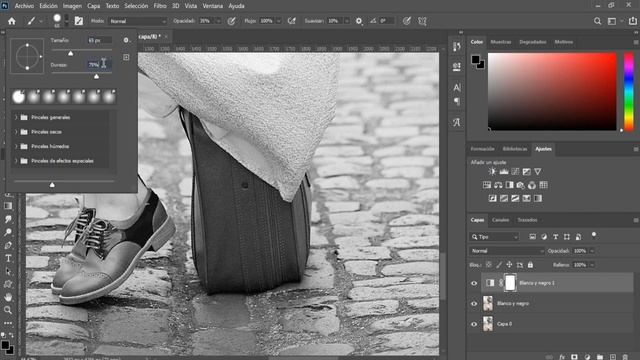
Task: Open the Opacidad dropdown in options bar
Action: 218,21
